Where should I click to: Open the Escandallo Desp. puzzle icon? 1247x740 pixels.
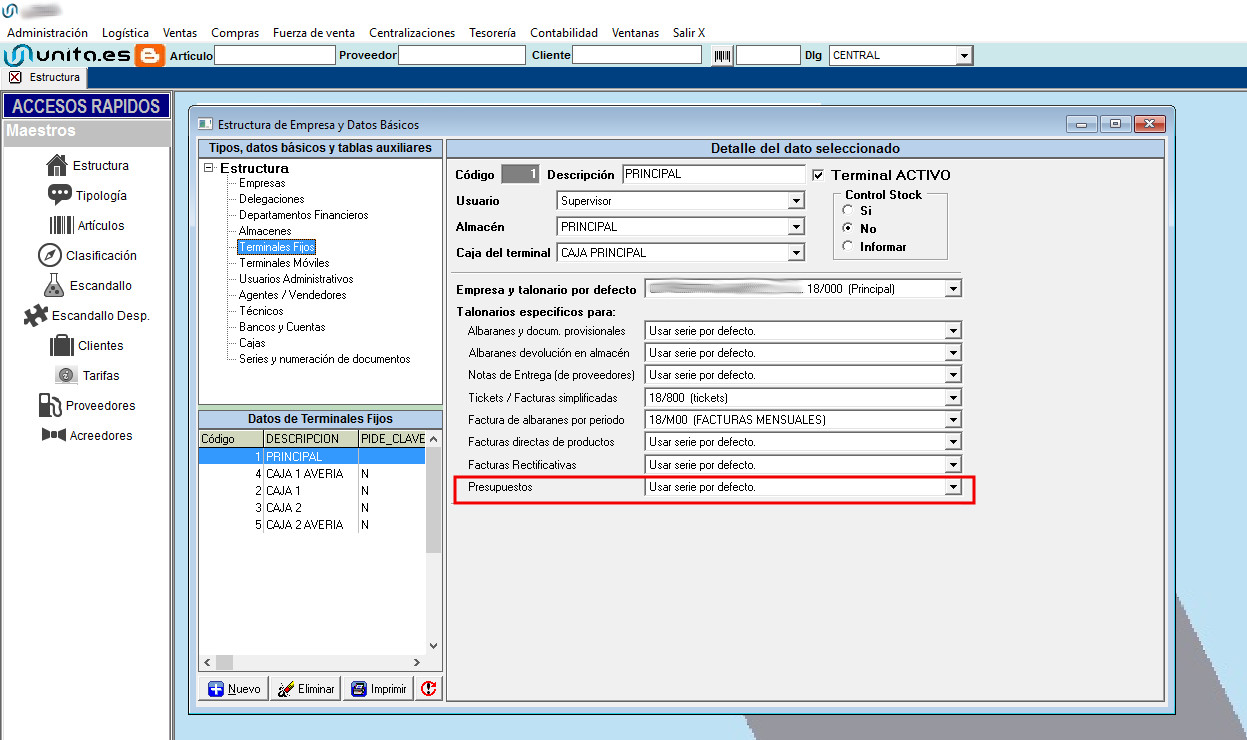coord(36,315)
